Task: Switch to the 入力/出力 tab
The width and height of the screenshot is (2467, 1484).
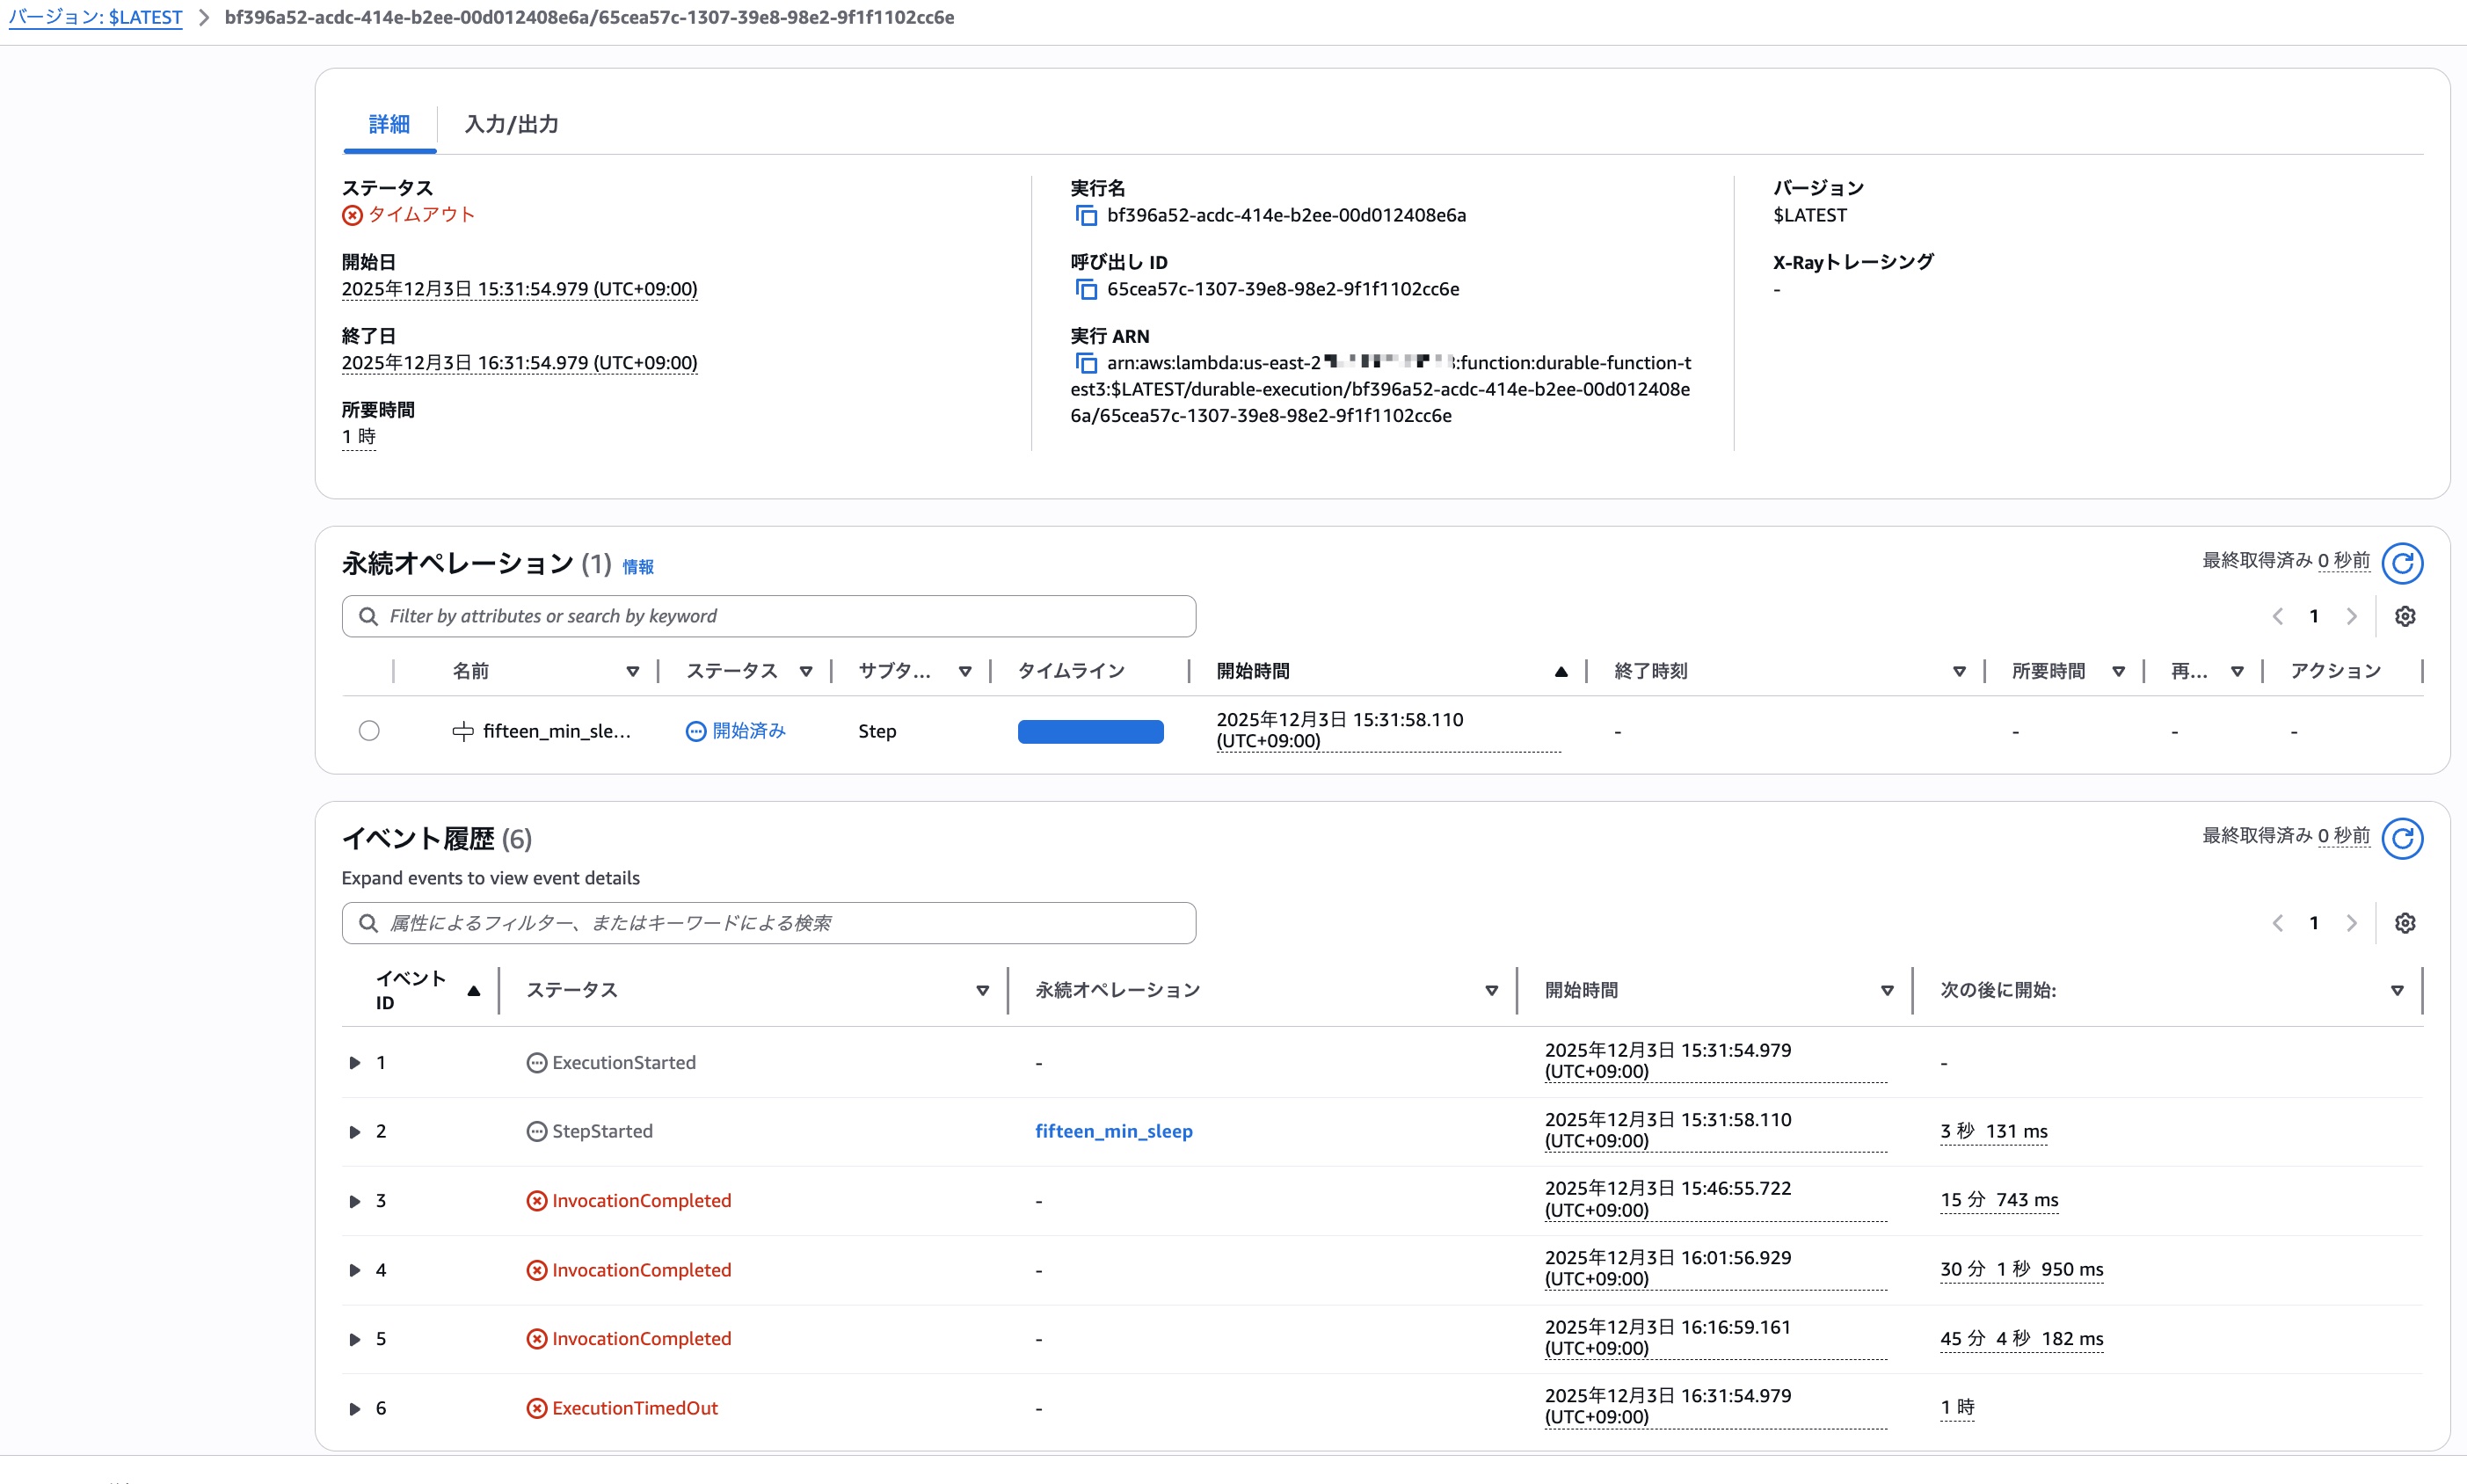Action: (511, 124)
